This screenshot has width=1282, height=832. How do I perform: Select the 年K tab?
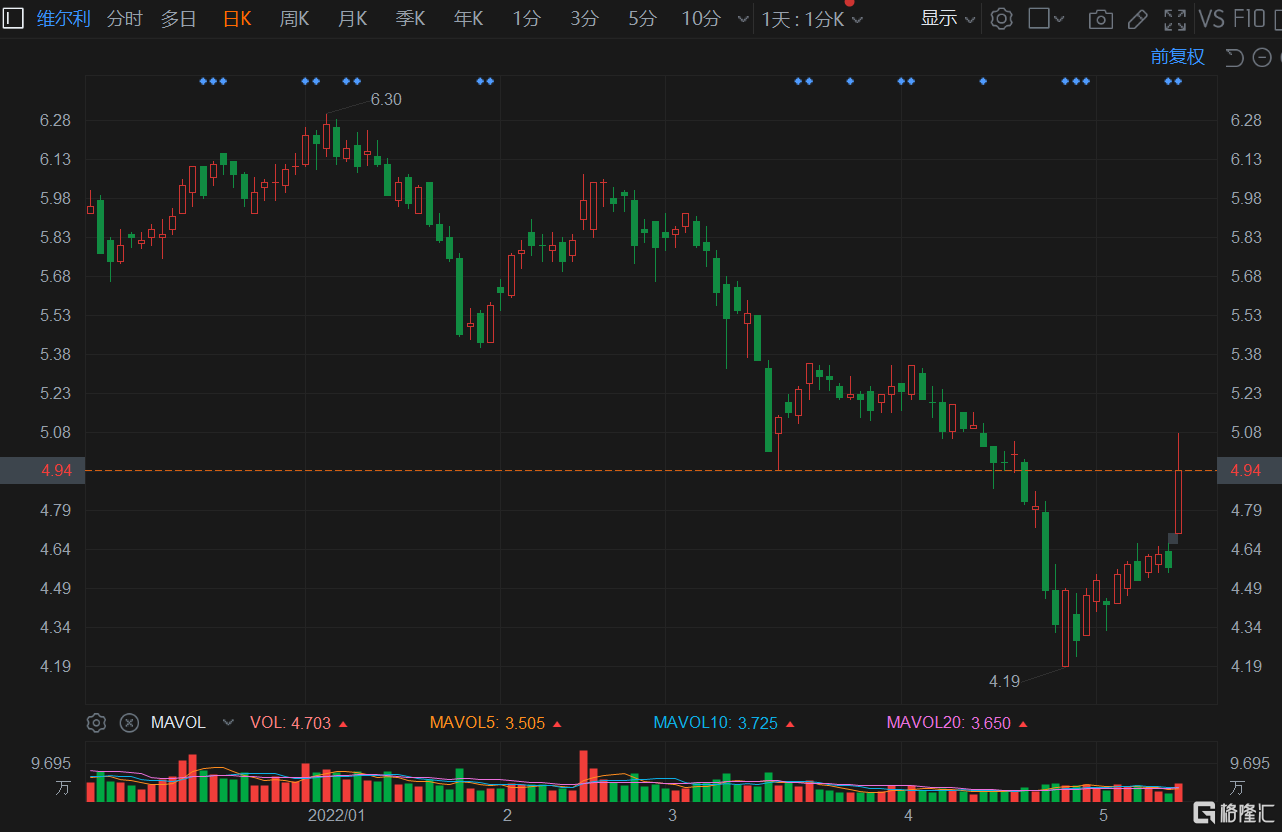468,18
